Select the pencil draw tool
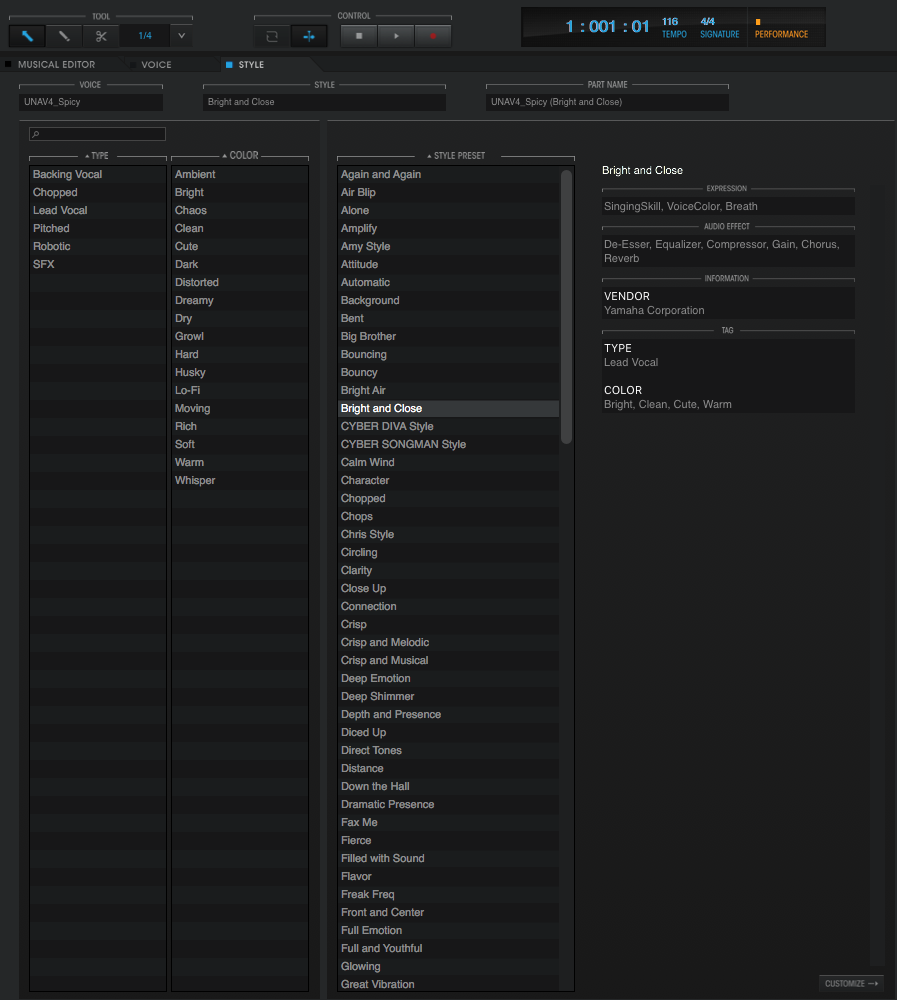The height and width of the screenshot is (1000, 897). click(x=64, y=36)
